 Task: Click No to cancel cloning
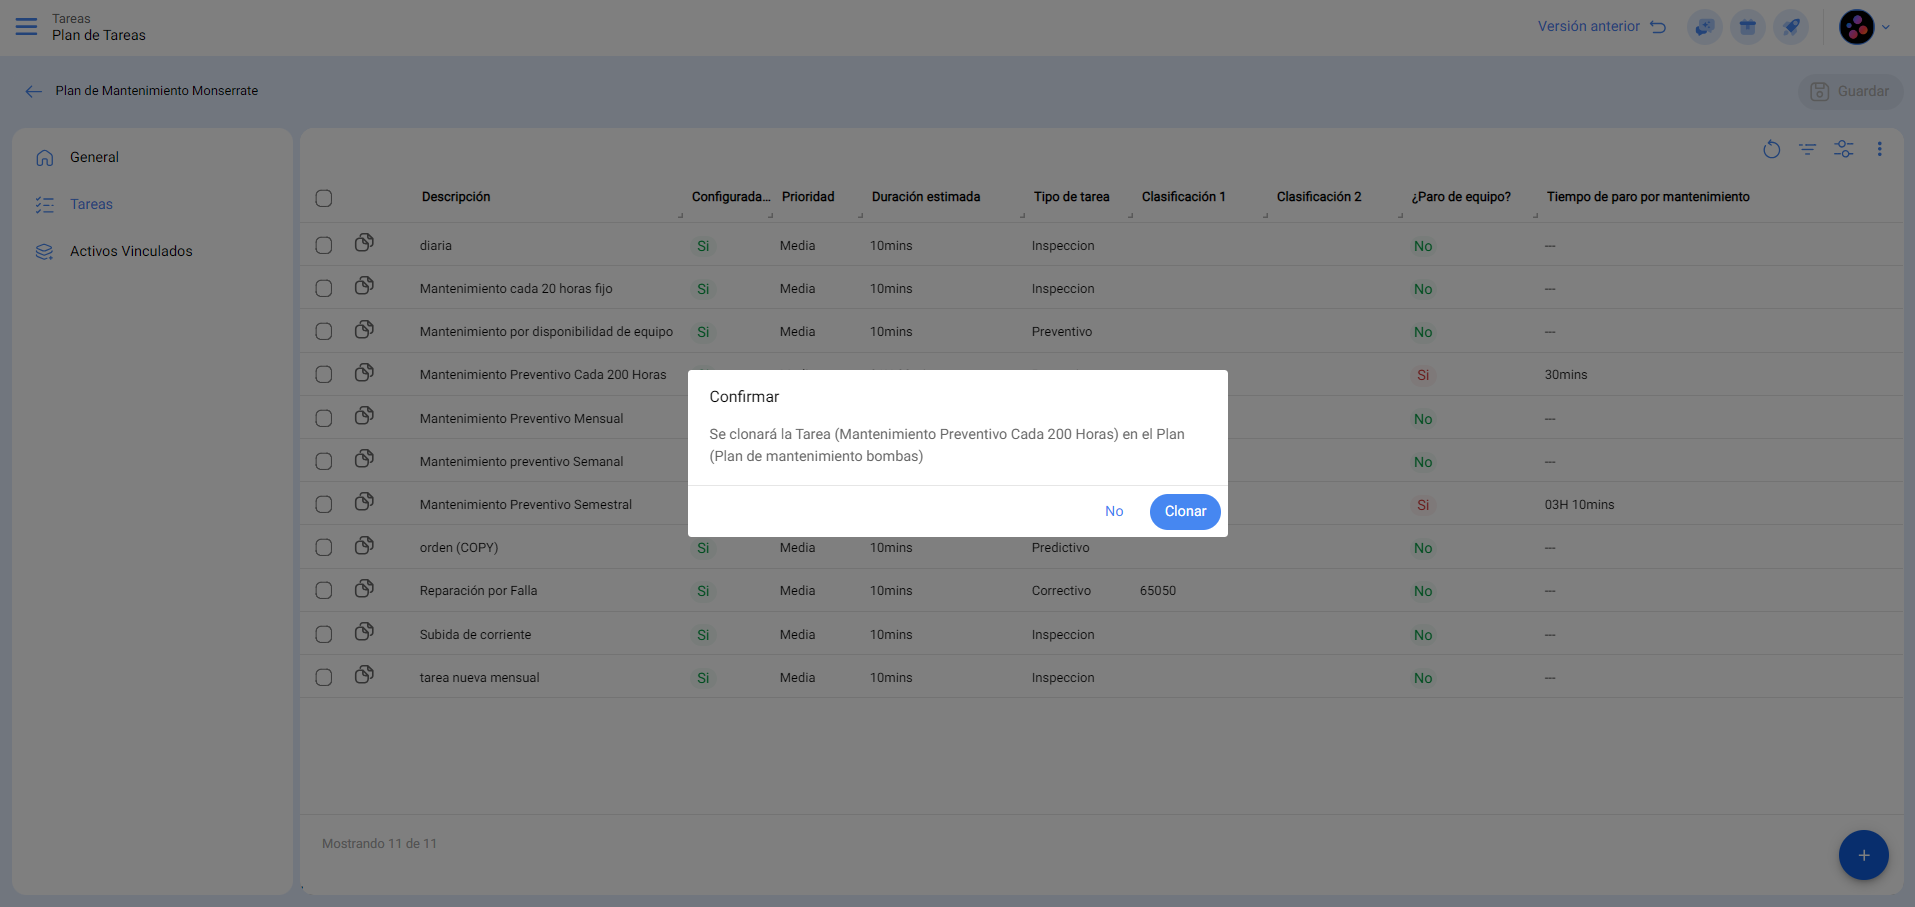[1113, 511]
